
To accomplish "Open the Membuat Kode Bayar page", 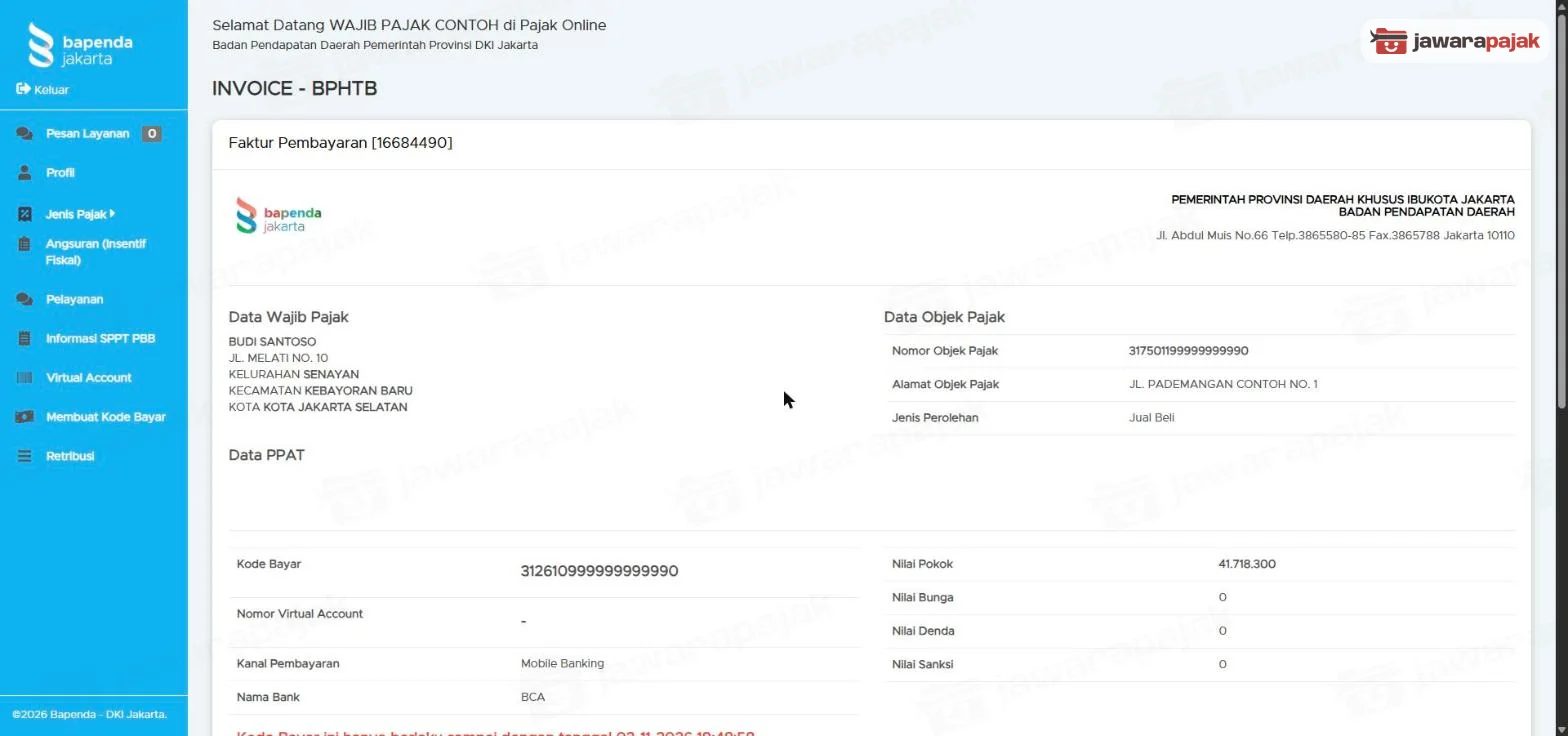I will [106, 417].
